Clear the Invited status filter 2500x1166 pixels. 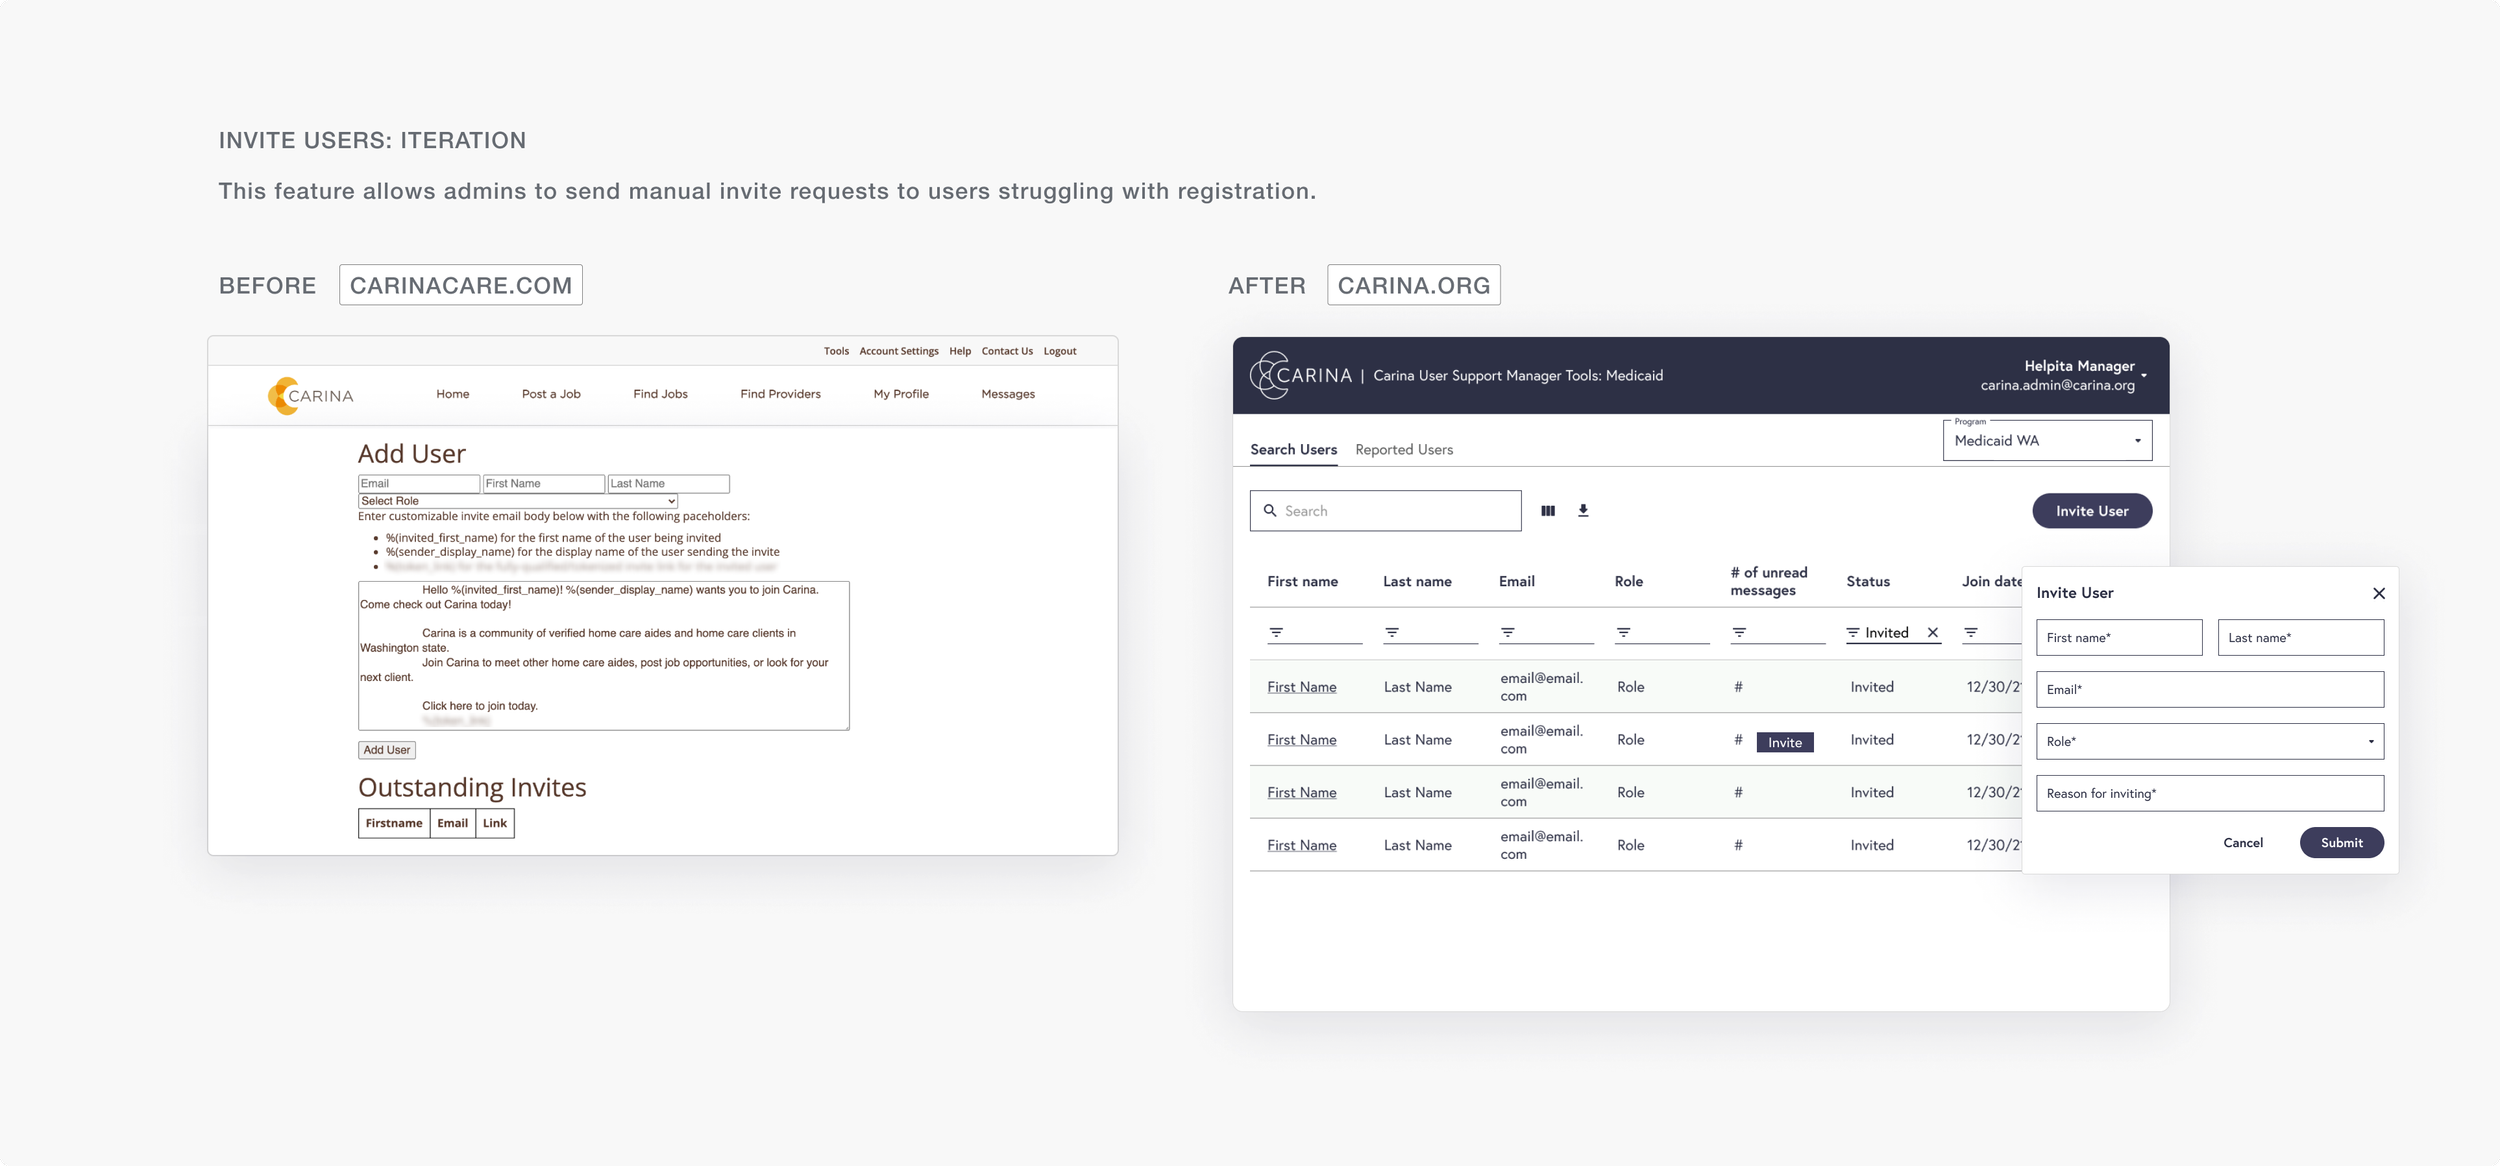tap(1933, 633)
